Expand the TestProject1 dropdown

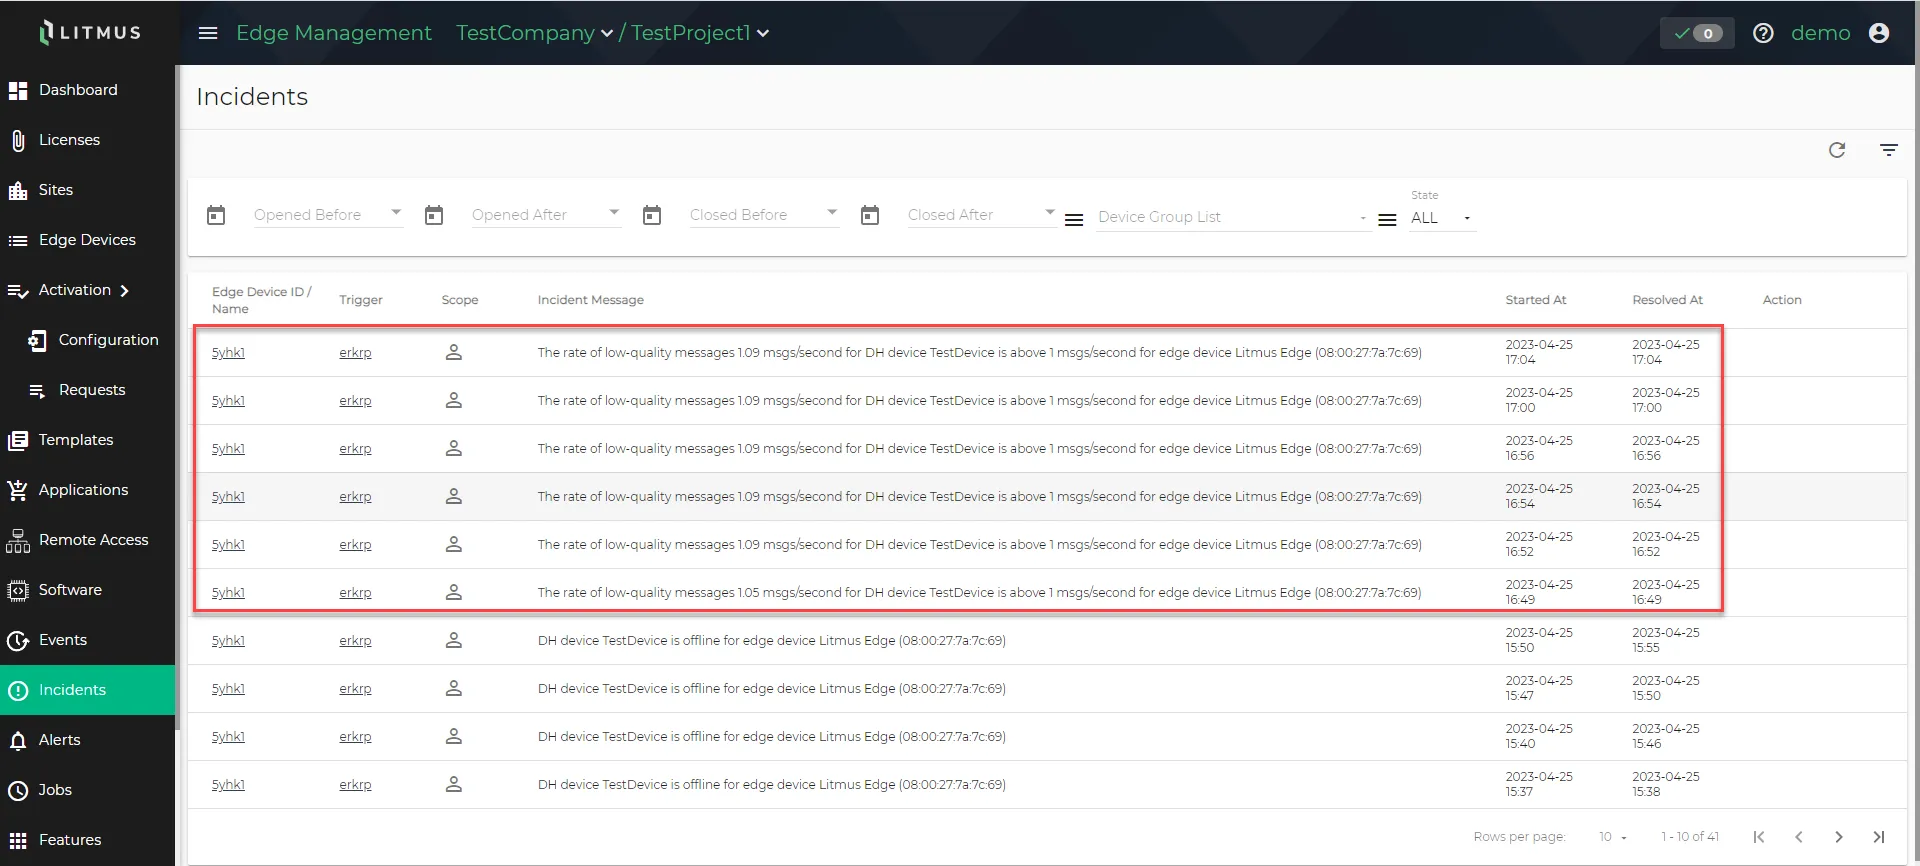(699, 33)
